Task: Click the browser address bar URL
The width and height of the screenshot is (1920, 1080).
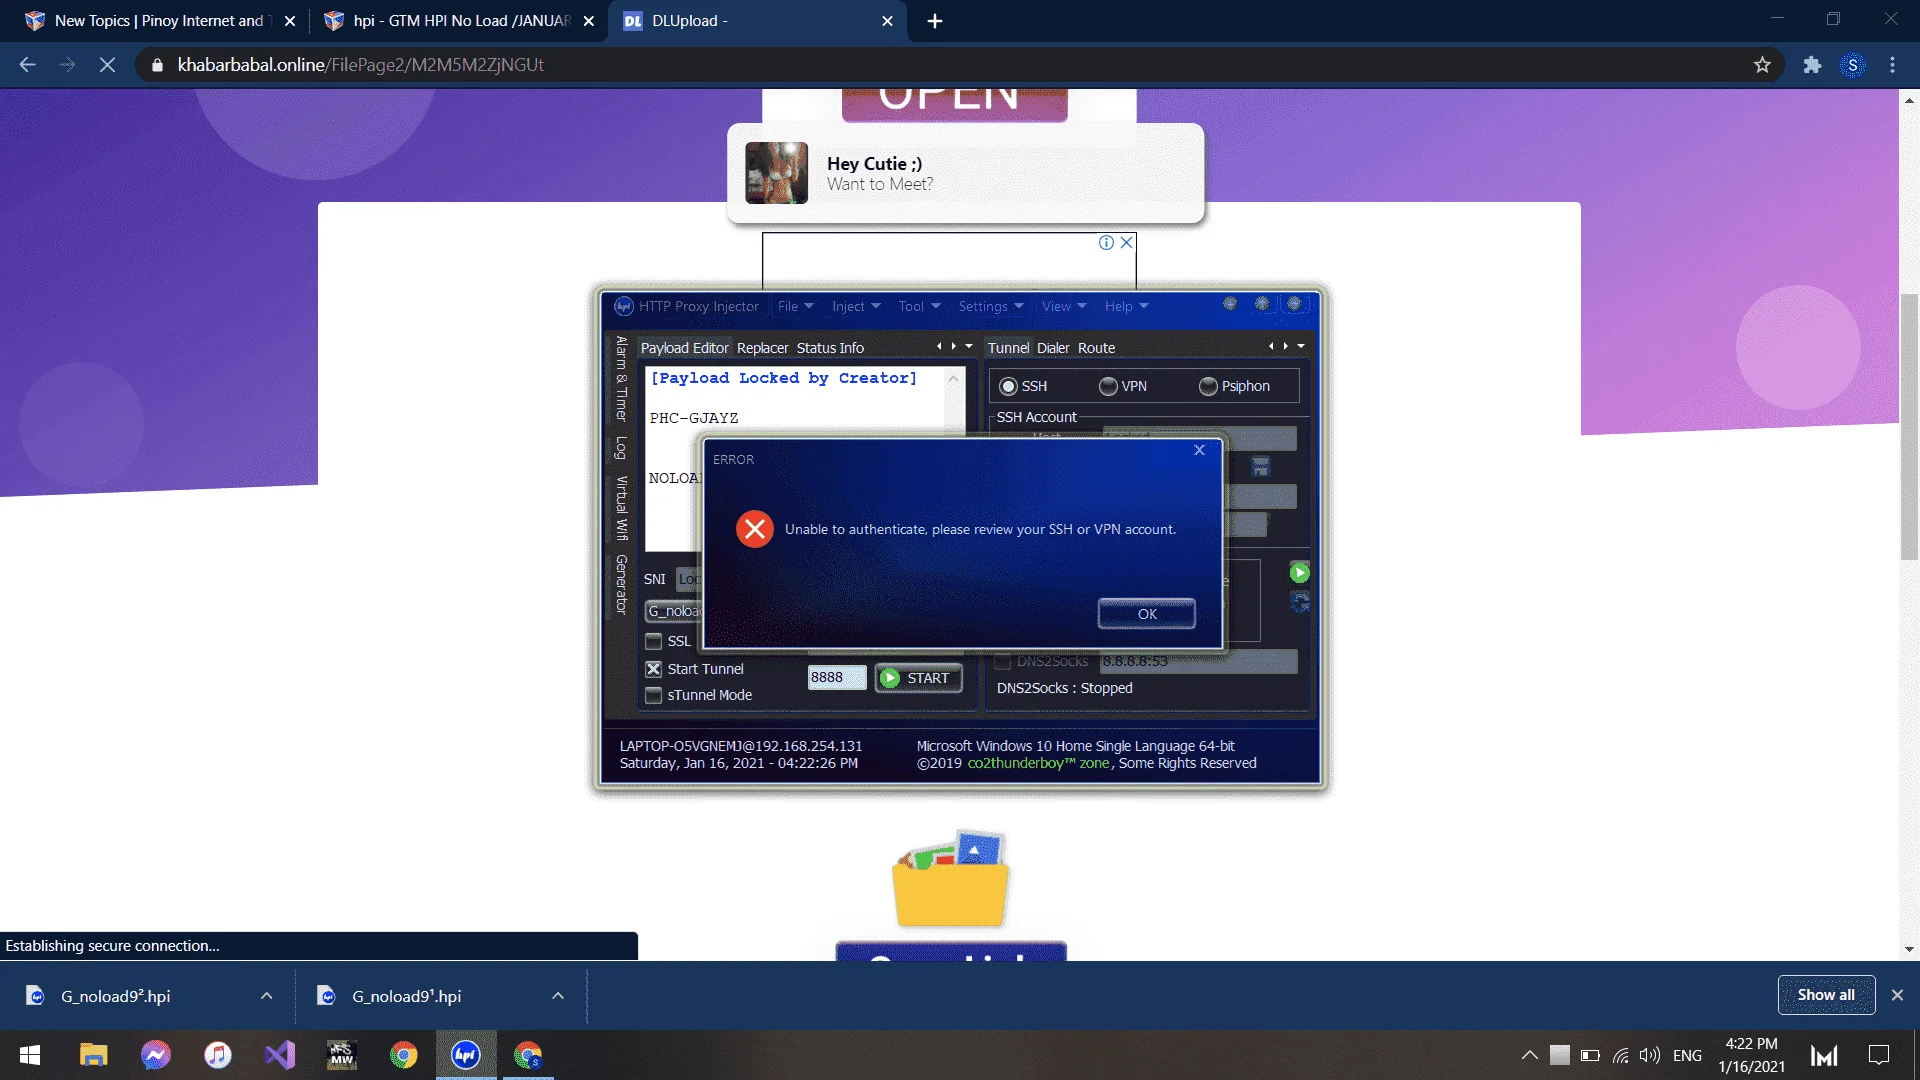Action: pyautogui.click(x=361, y=65)
